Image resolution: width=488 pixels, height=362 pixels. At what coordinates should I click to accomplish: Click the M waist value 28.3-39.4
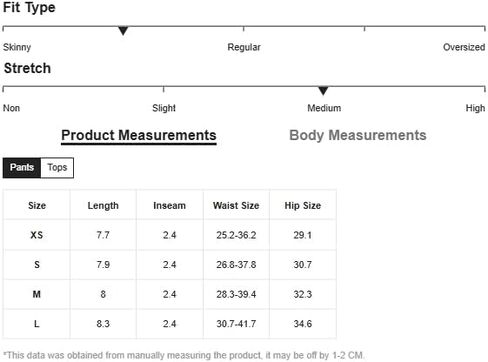(x=236, y=294)
